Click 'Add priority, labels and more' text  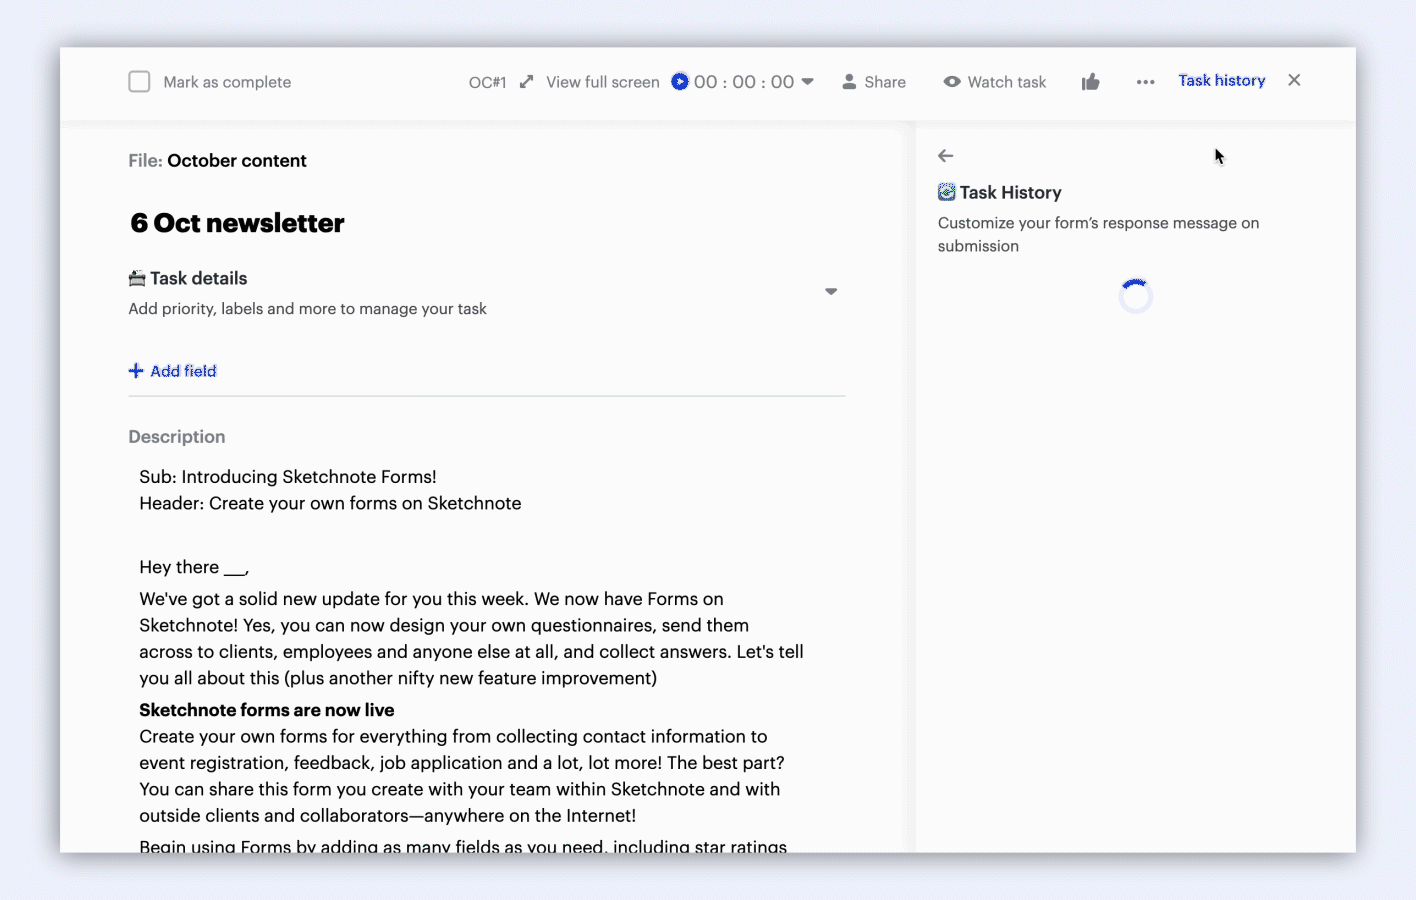coord(308,309)
